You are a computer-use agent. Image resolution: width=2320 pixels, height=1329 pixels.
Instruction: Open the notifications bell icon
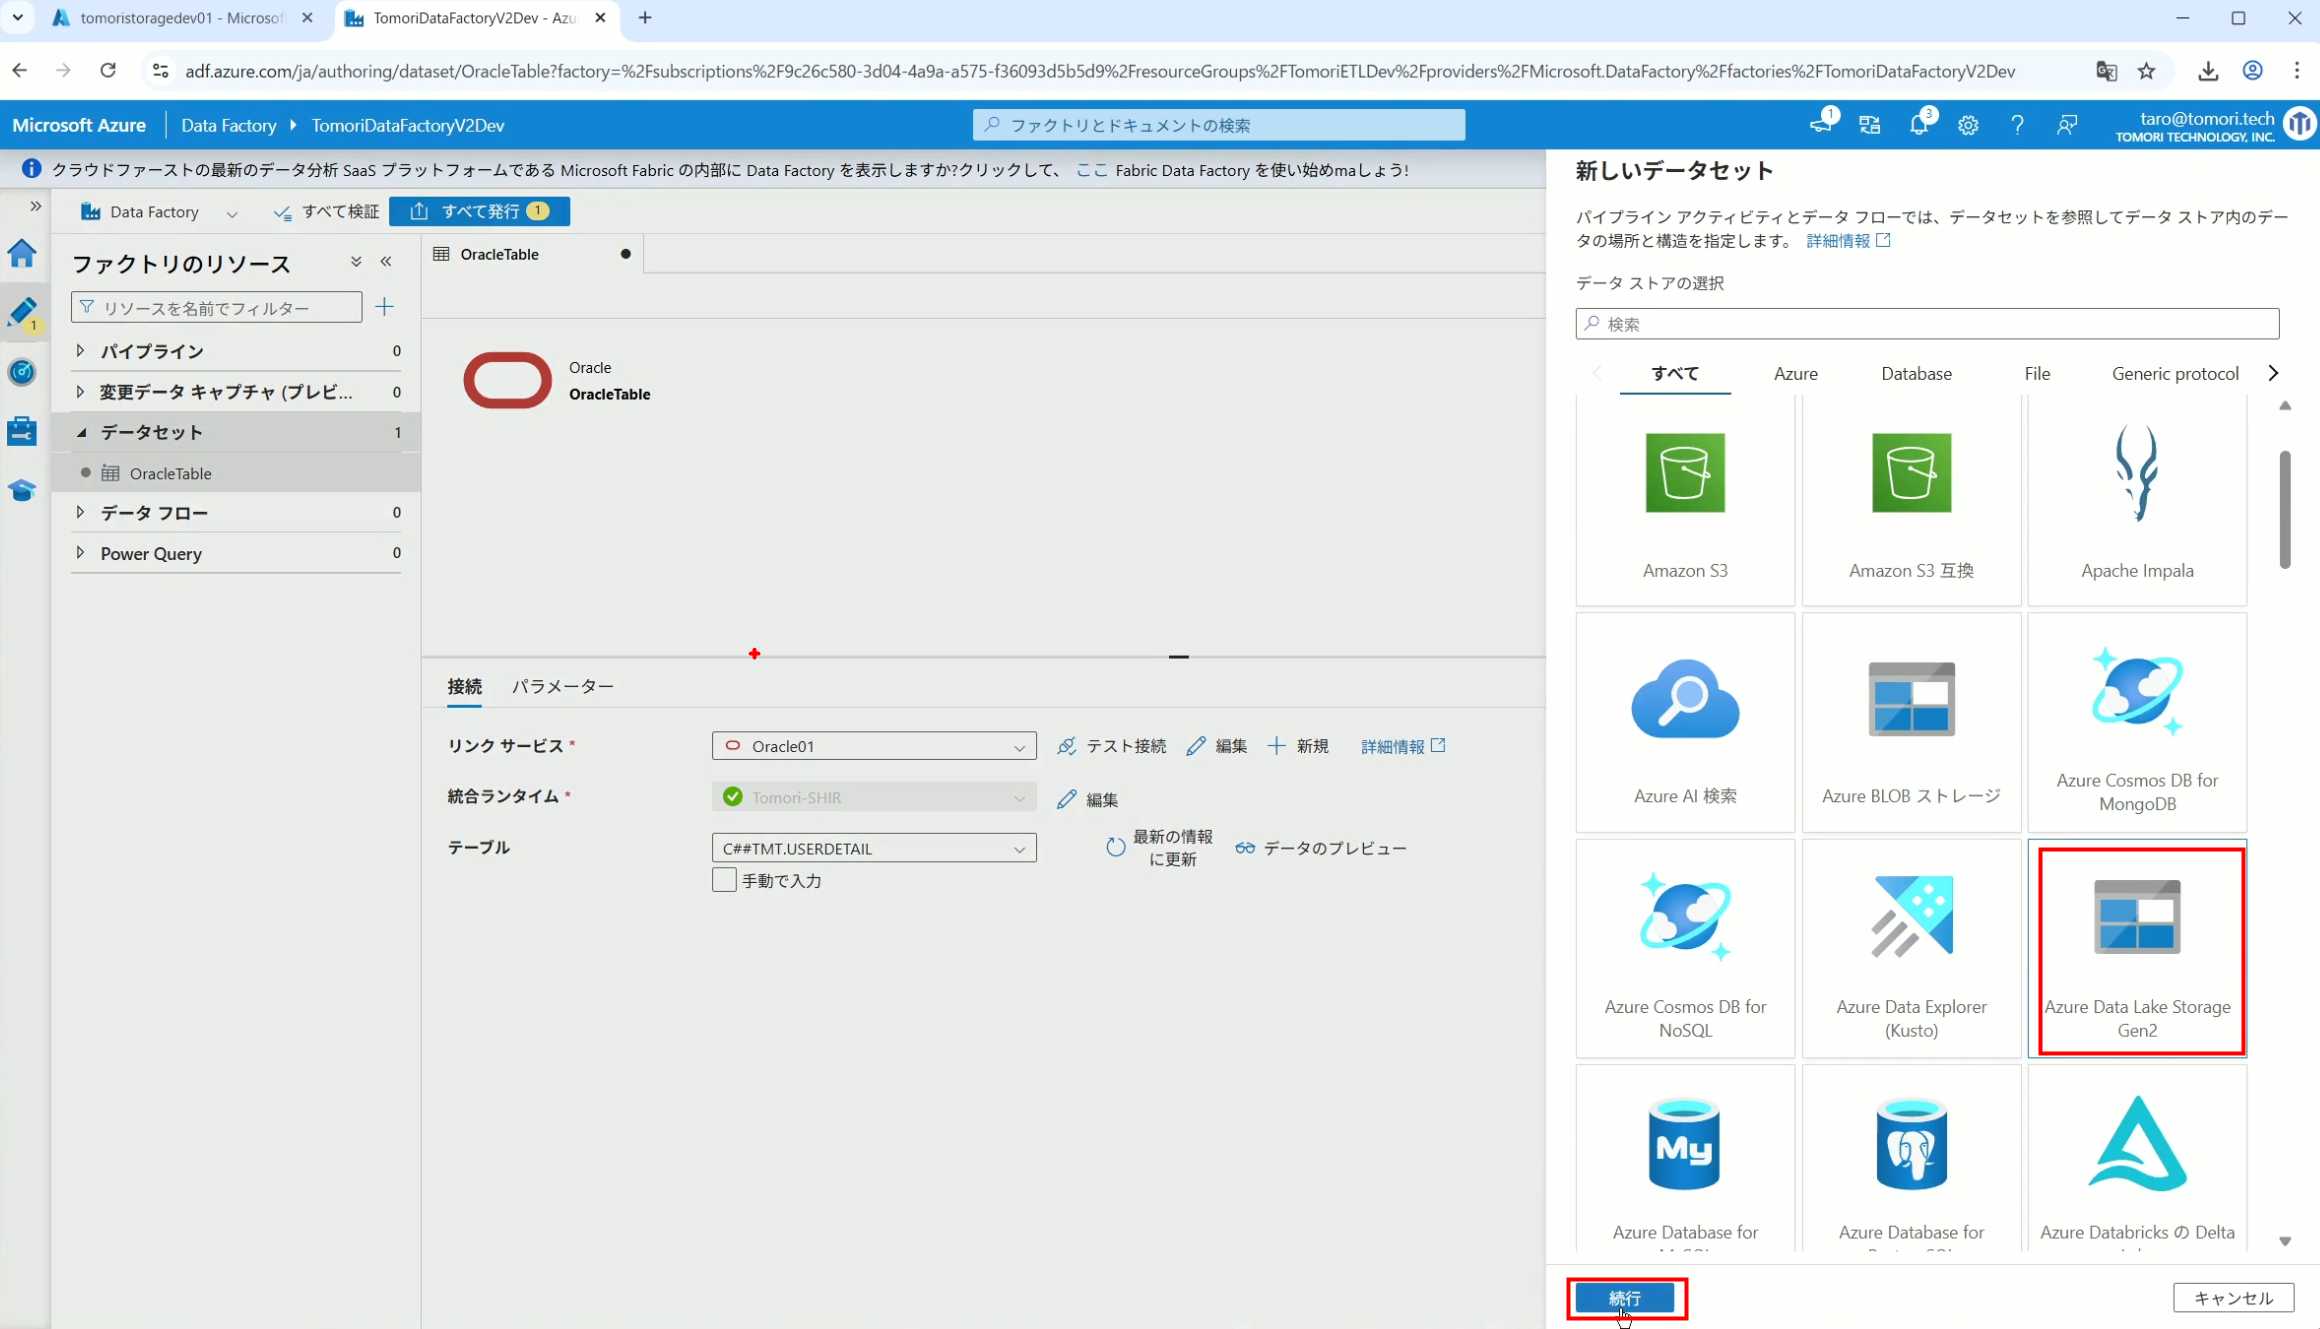[x=1918, y=125]
